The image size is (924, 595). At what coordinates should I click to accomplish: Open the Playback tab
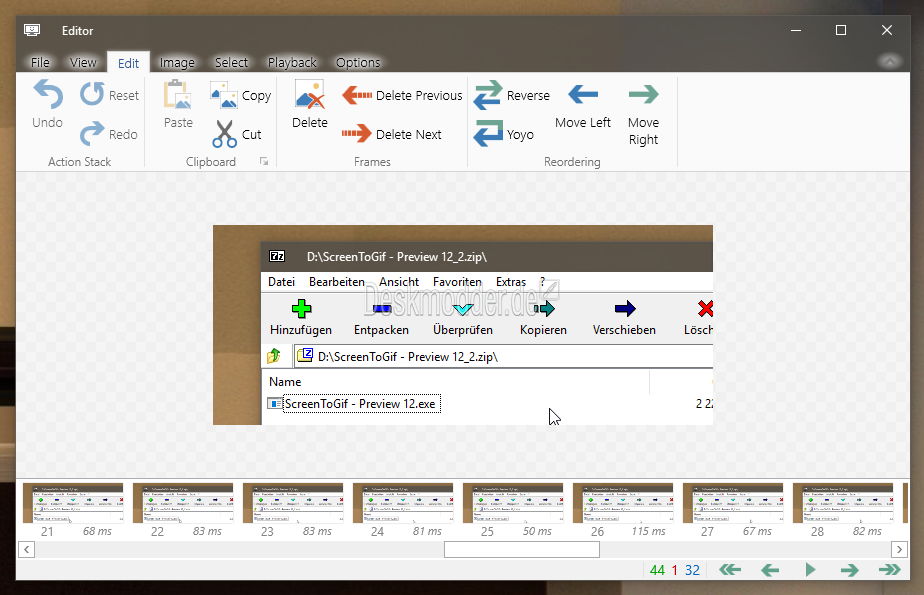pos(292,62)
